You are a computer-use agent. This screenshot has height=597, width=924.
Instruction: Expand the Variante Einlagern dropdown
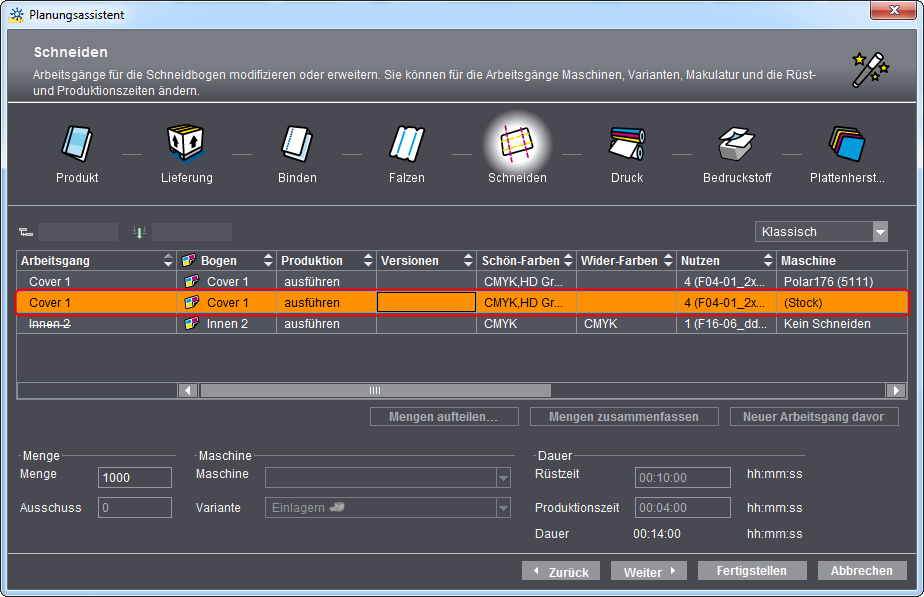pos(503,507)
